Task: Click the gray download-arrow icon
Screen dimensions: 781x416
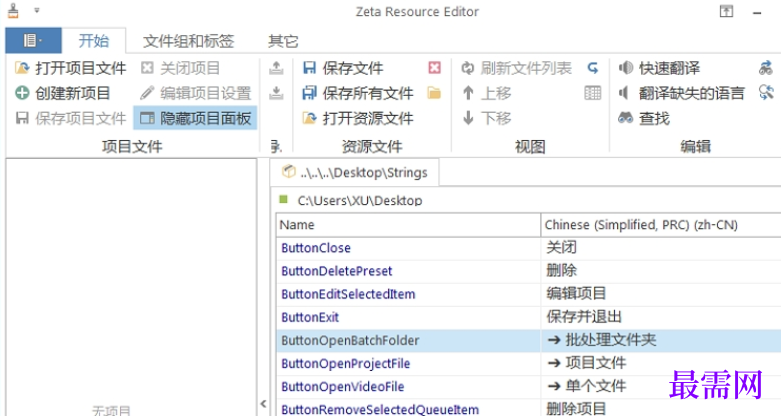Action: pos(276,93)
